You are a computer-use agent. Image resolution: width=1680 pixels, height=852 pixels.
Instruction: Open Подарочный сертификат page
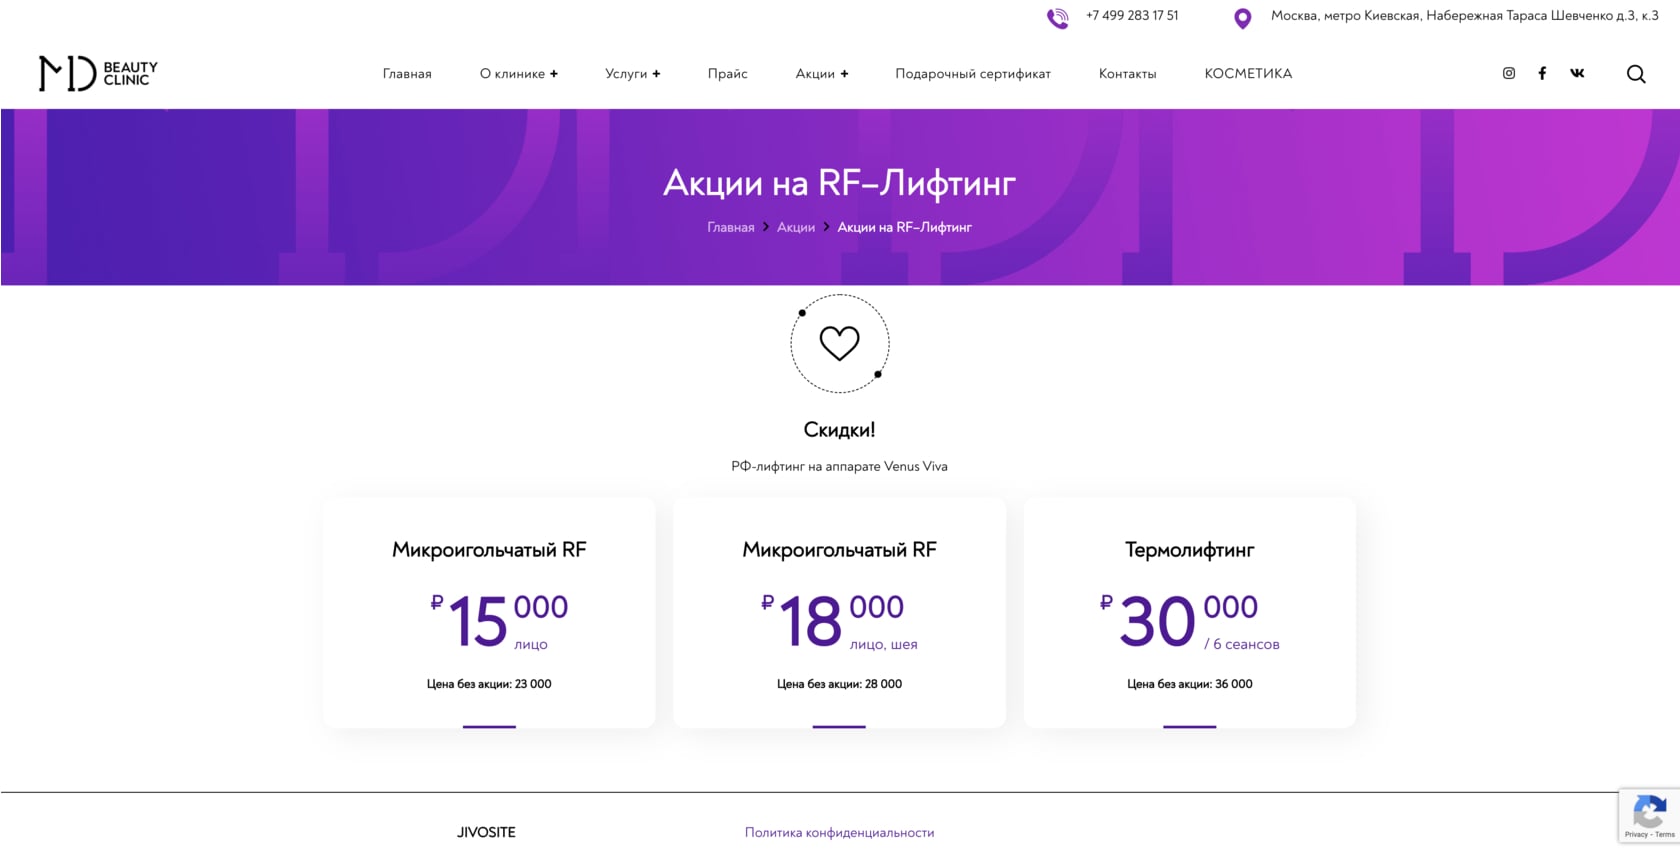click(973, 74)
